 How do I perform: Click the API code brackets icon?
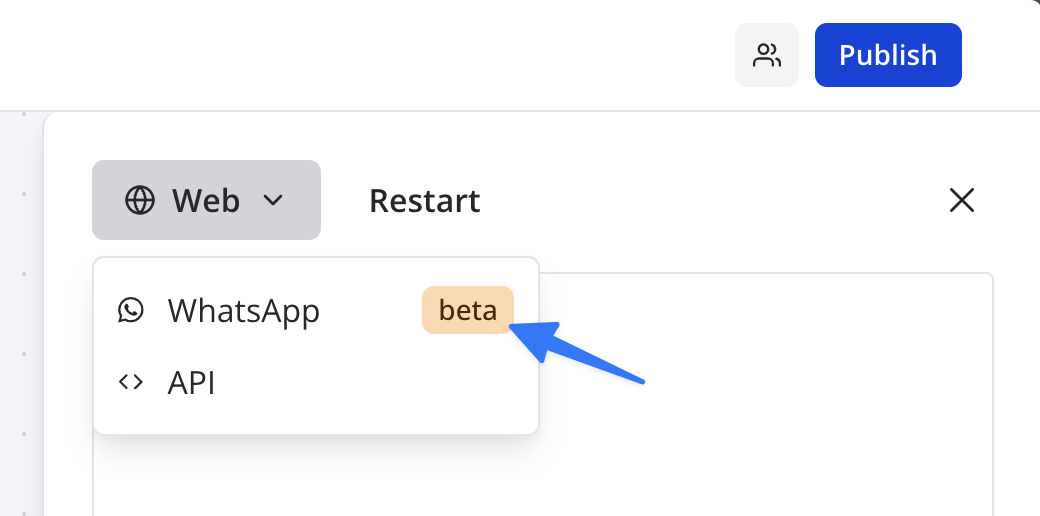pyautogui.click(x=131, y=382)
